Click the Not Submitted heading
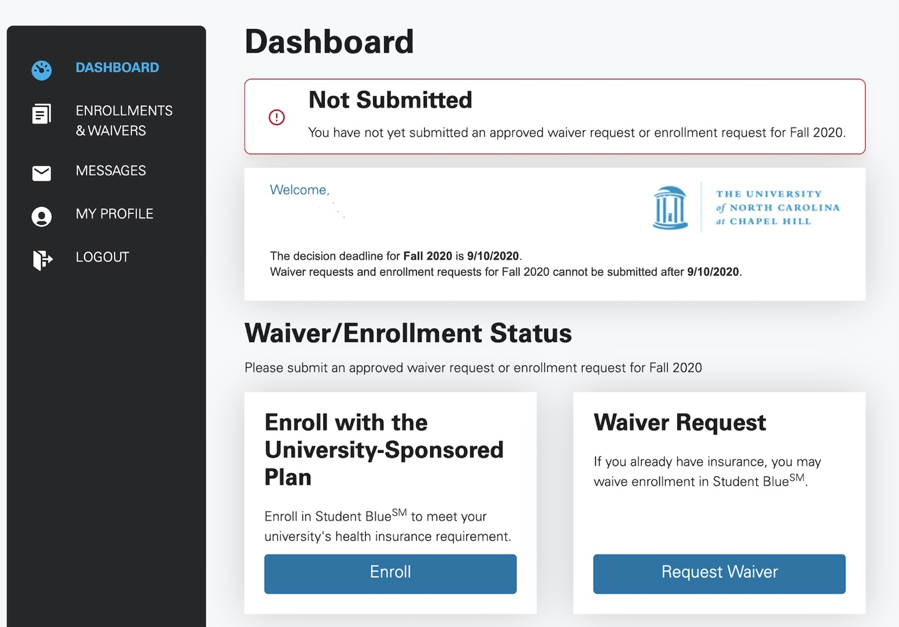 390,100
